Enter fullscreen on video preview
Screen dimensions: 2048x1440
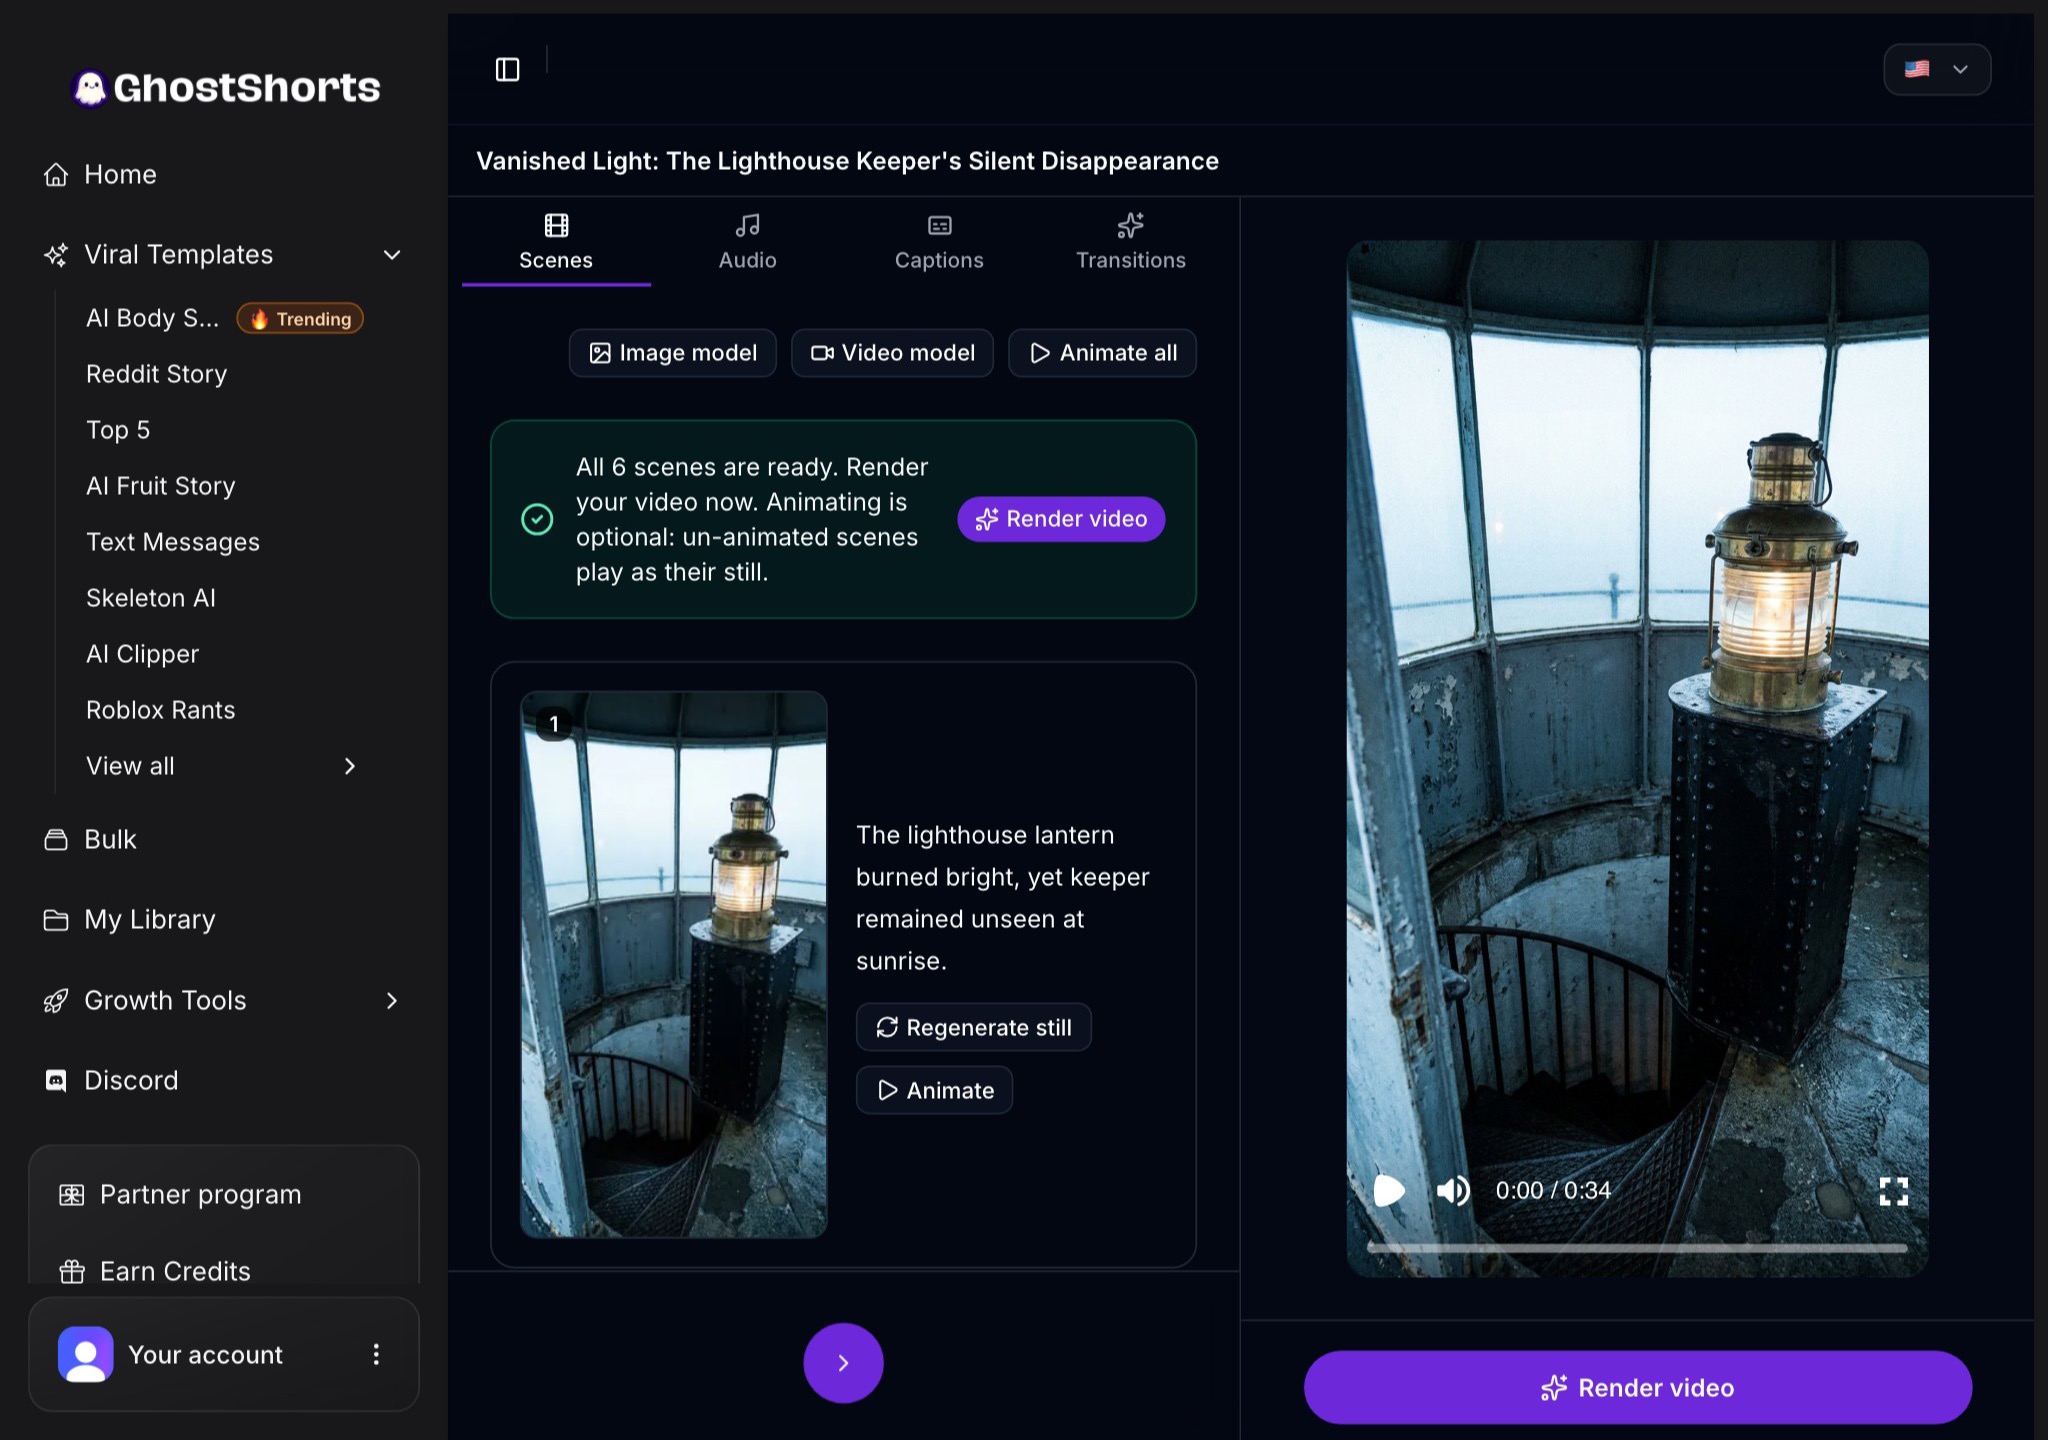1893,1190
